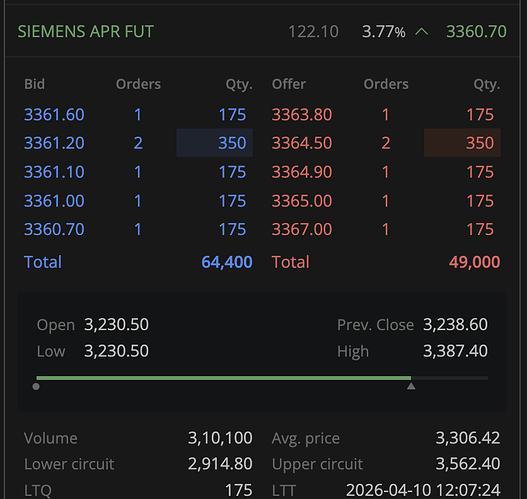Image resolution: width=527 pixels, height=499 pixels.
Task: Click the blue bid Total label
Action: click(x=43, y=262)
